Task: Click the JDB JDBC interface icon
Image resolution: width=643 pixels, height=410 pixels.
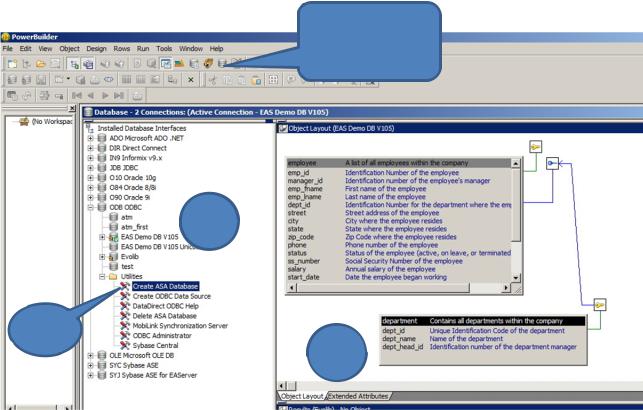Action: pyautogui.click(x=102, y=168)
